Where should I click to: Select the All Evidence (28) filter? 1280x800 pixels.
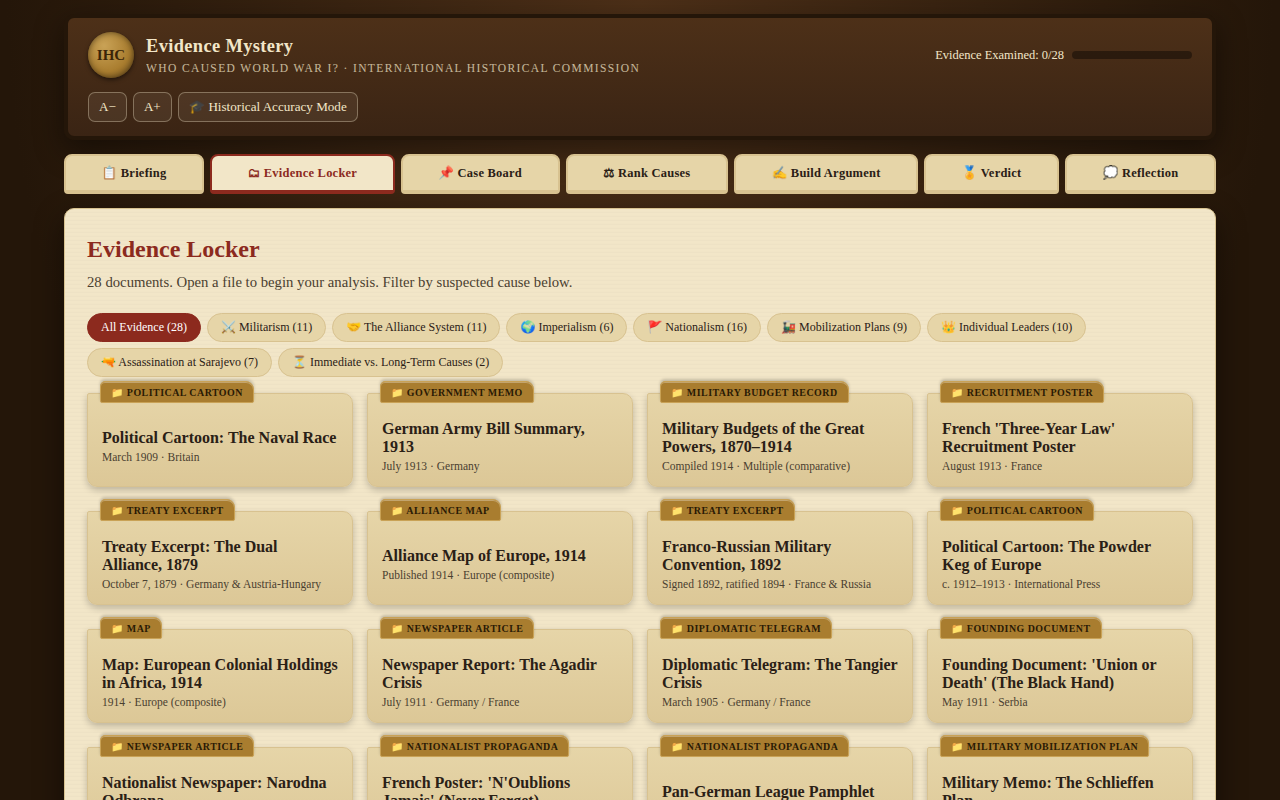click(144, 327)
